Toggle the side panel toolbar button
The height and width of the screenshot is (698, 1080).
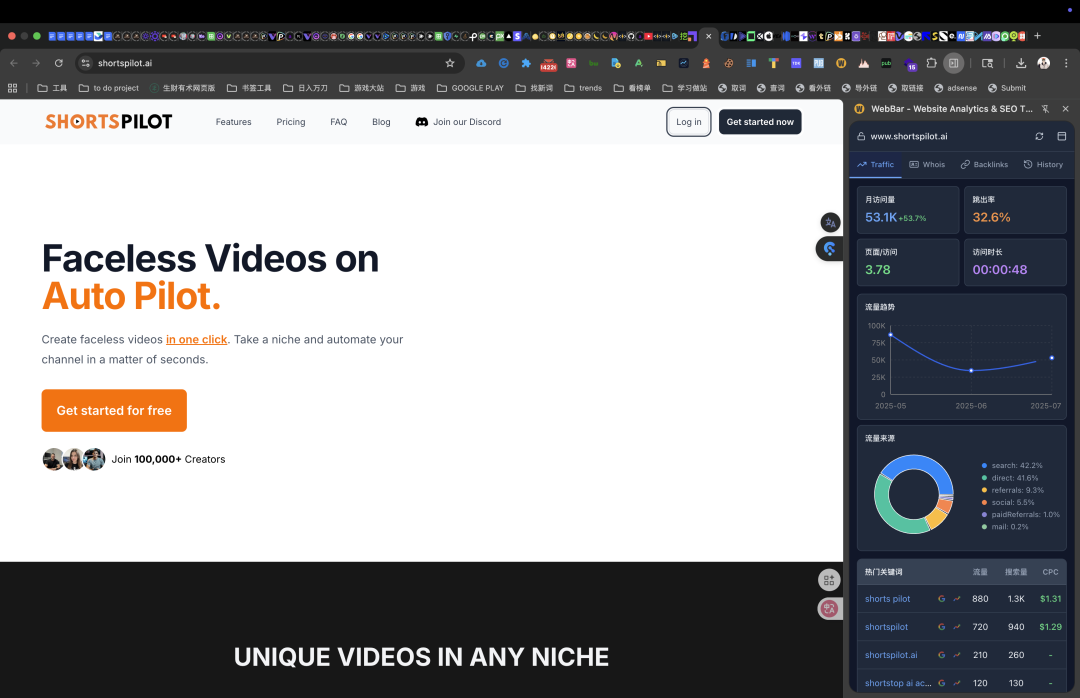click(x=953, y=63)
